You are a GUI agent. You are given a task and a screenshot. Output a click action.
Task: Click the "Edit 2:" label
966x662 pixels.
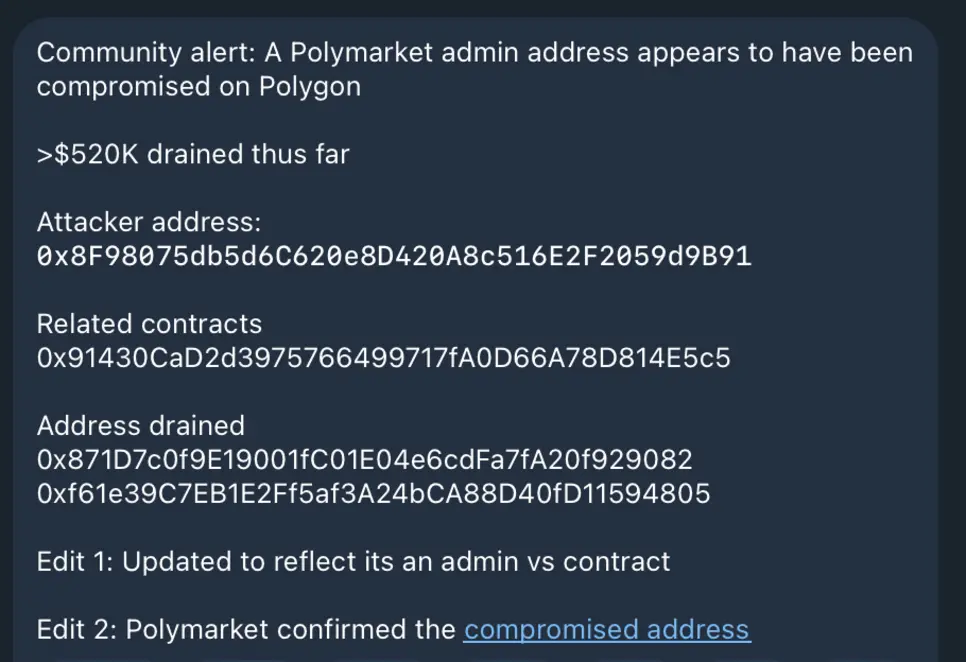coord(76,630)
